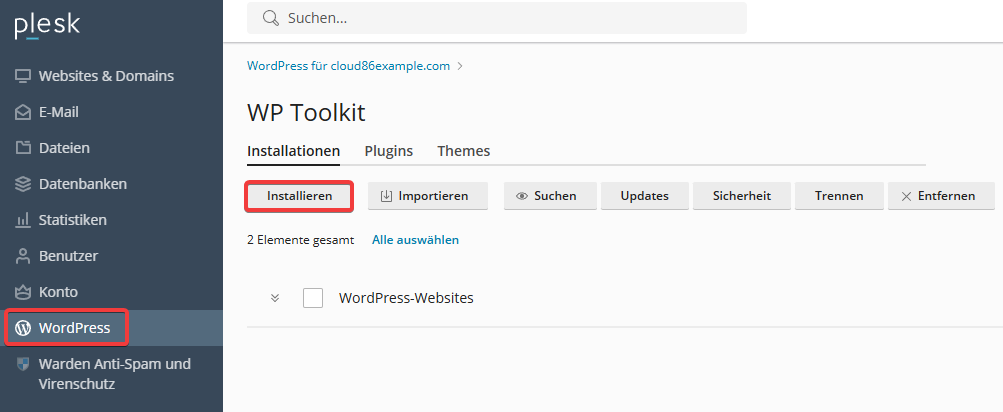Click the Konto crown icon
The image size is (1003, 412).
pyautogui.click(x=23, y=292)
